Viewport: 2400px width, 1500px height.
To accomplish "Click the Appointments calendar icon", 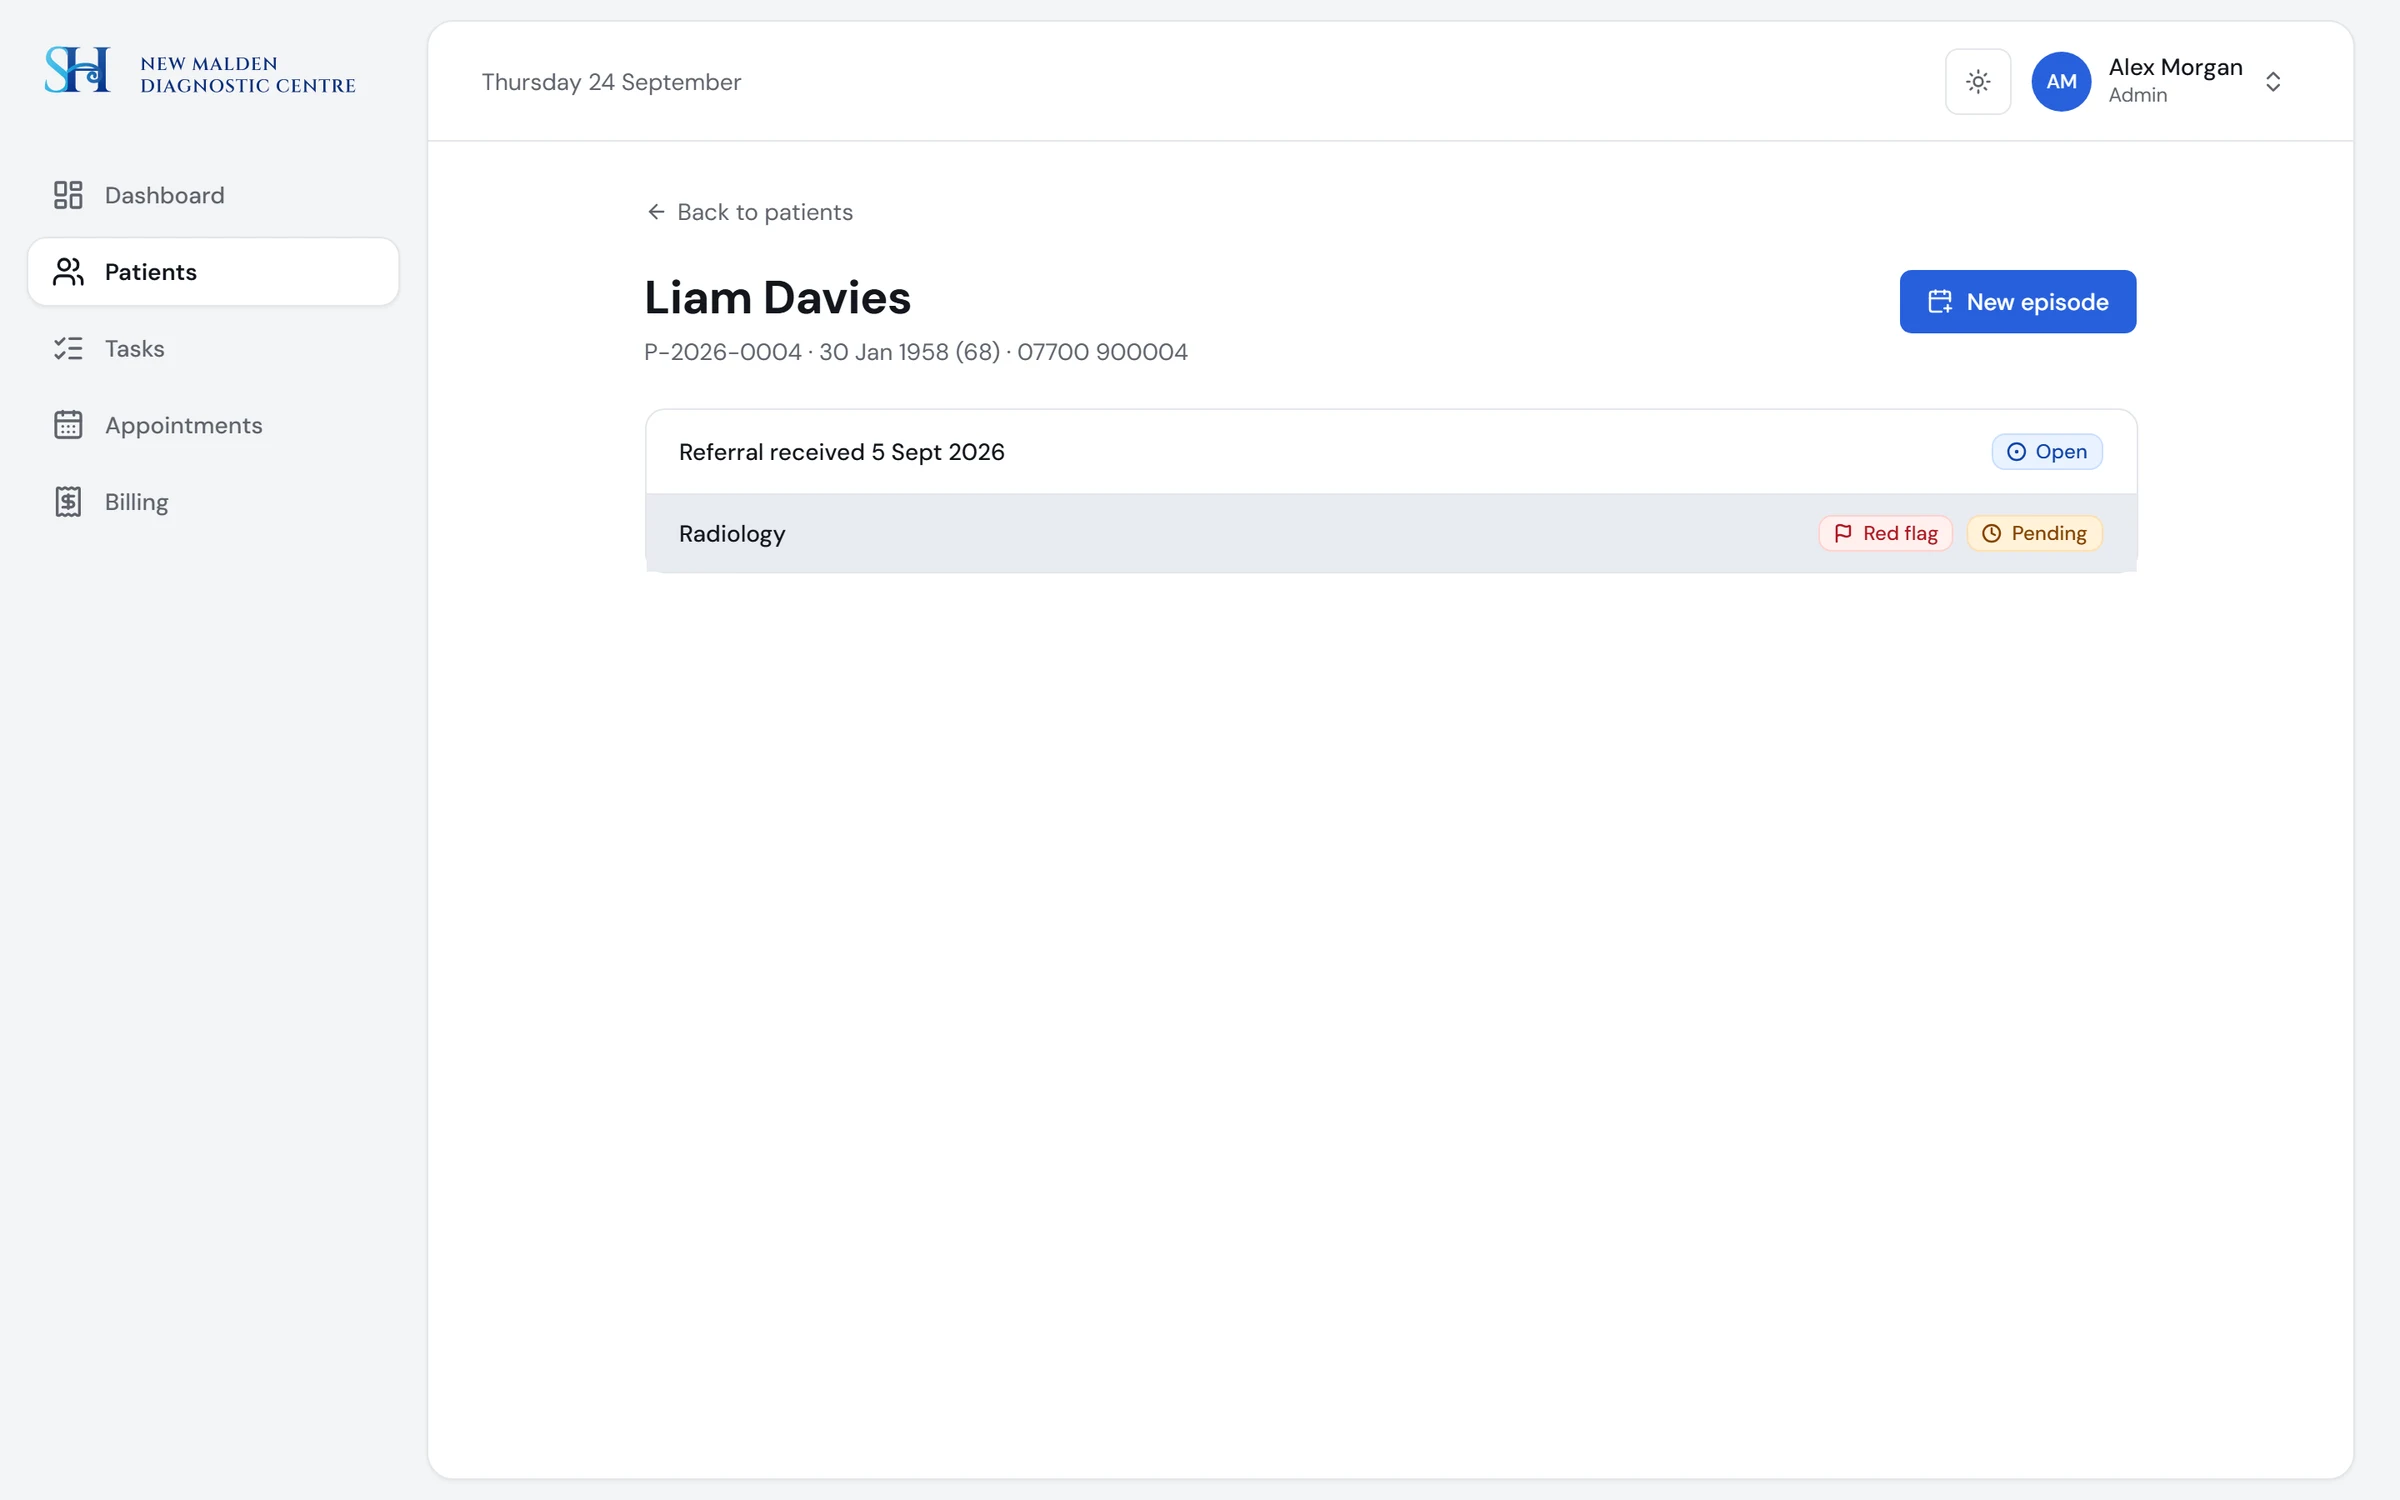I will (68, 425).
